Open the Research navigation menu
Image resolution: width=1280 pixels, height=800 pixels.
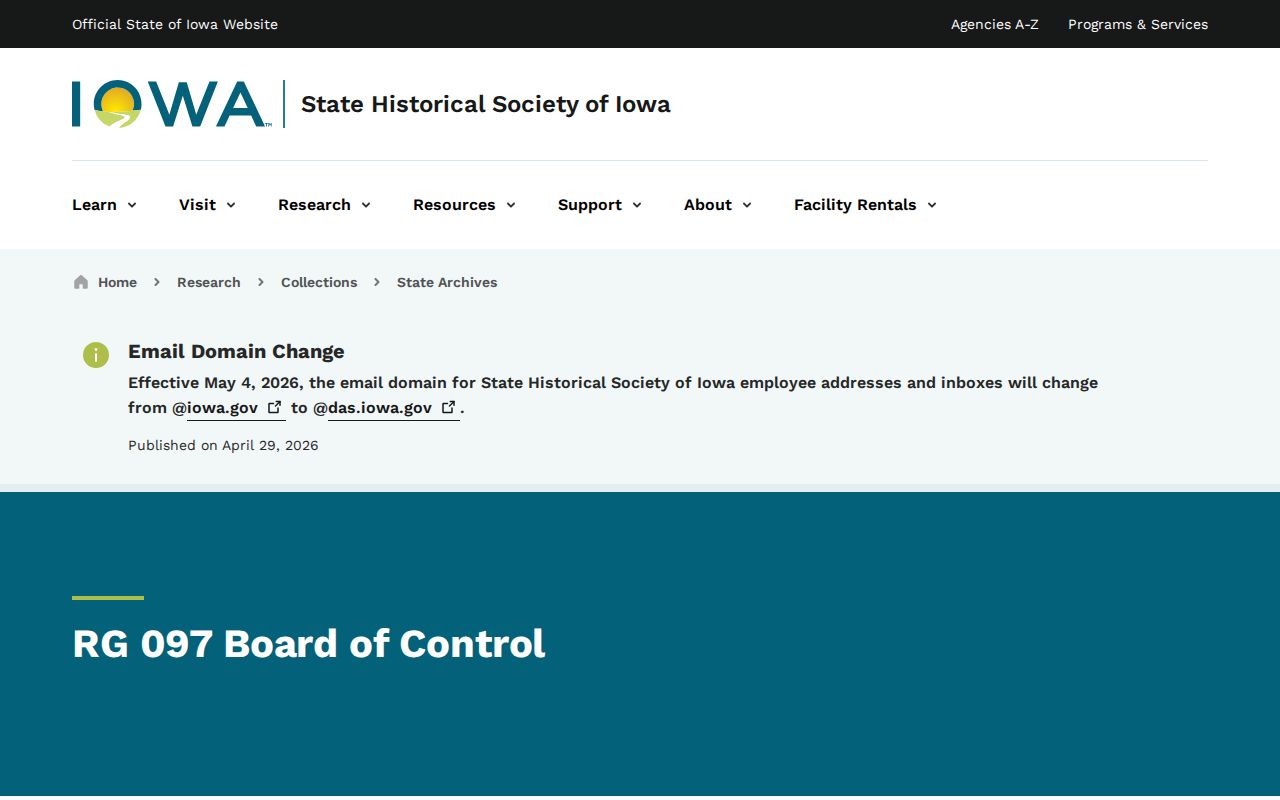pyautogui.click(x=325, y=205)
